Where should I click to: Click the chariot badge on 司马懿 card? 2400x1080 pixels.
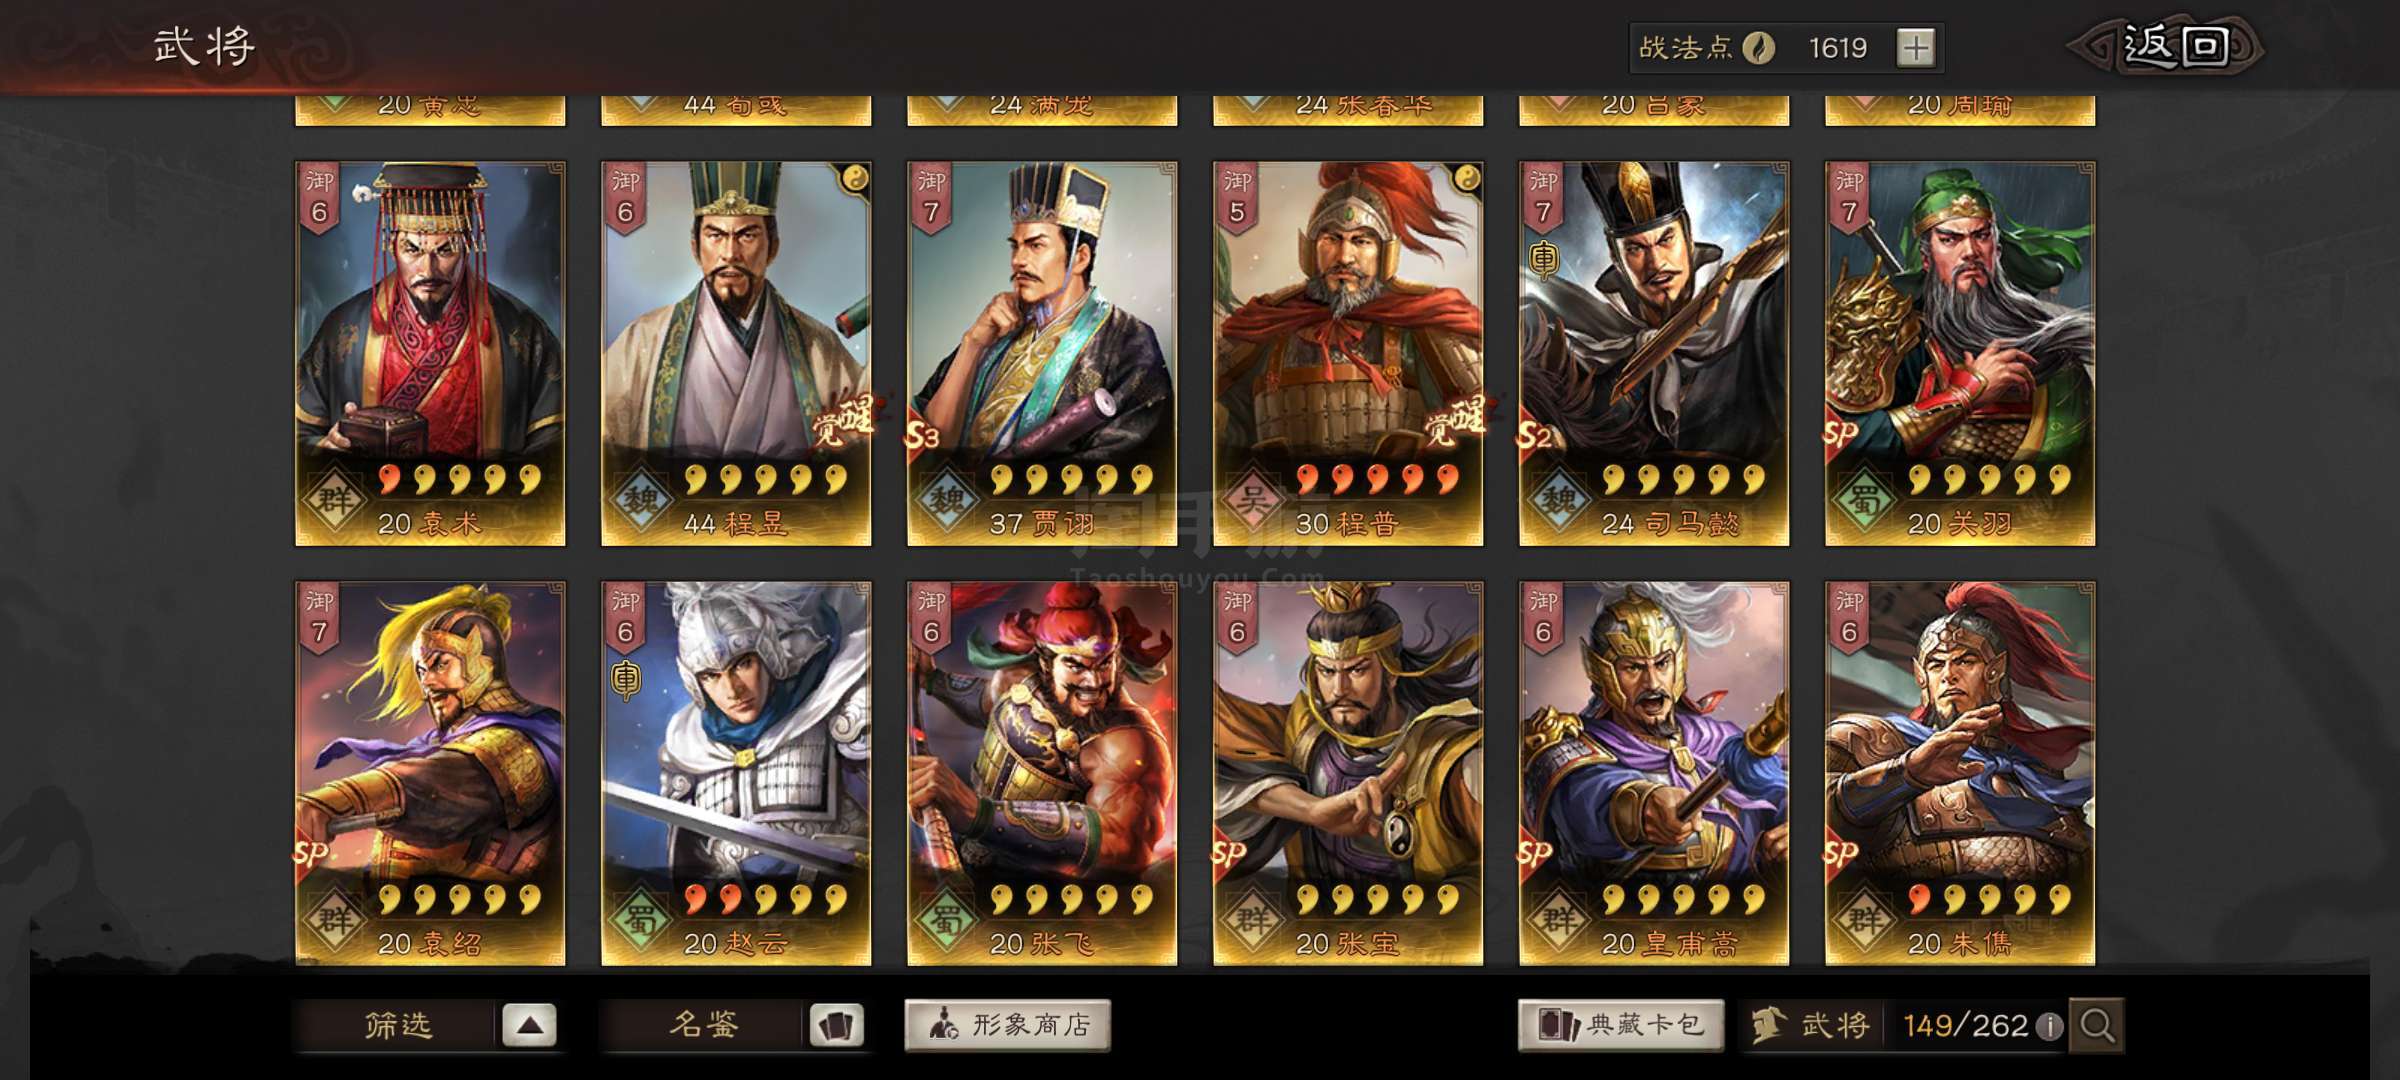click(x=1543, y=260)
